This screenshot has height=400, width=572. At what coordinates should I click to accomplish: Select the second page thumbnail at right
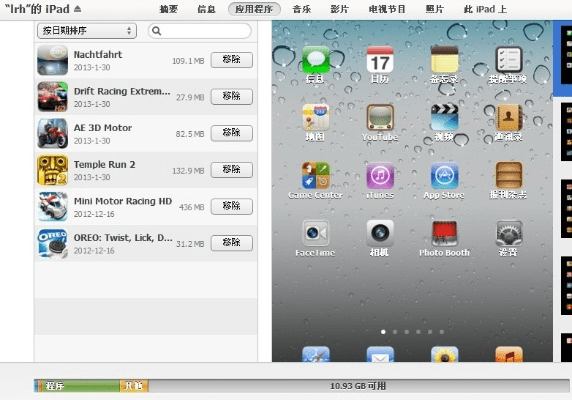point(567,132)
